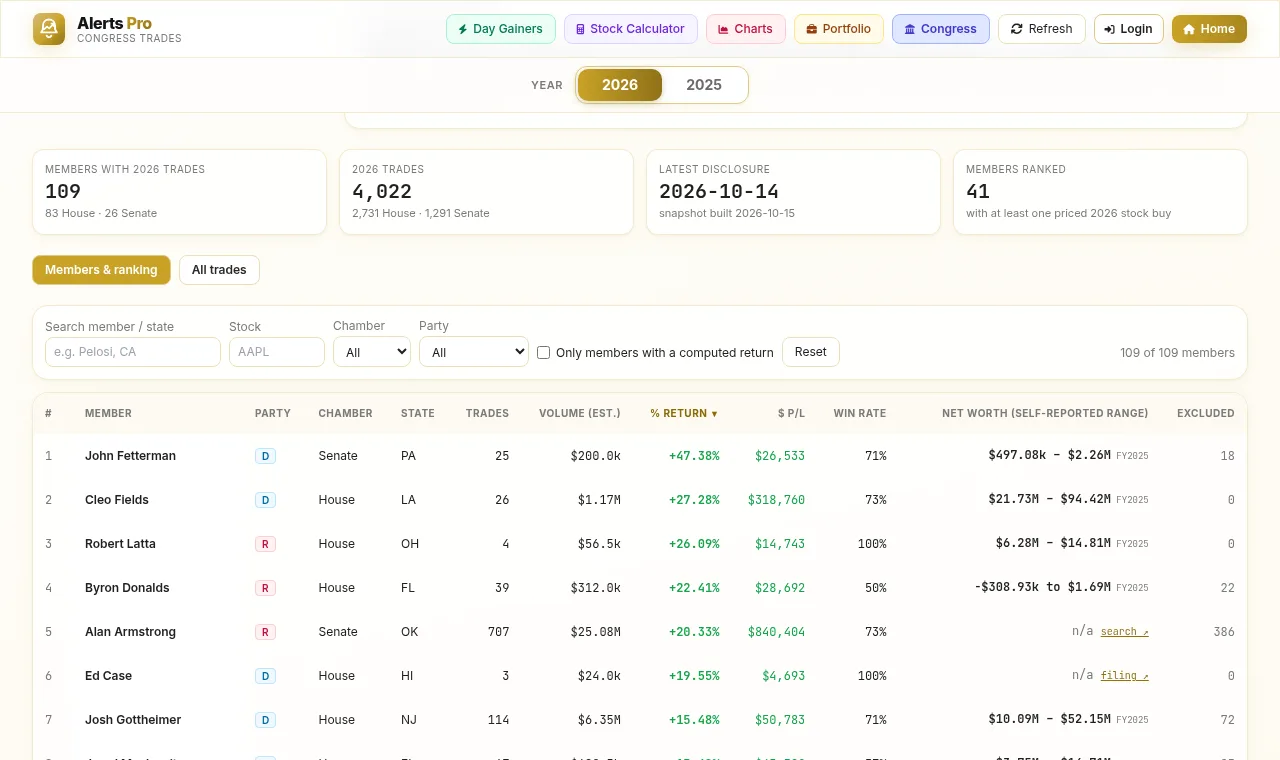Select member John Fetterman
The height and width of the screenshot is (760, 1280).
click(x=130, y=456)
